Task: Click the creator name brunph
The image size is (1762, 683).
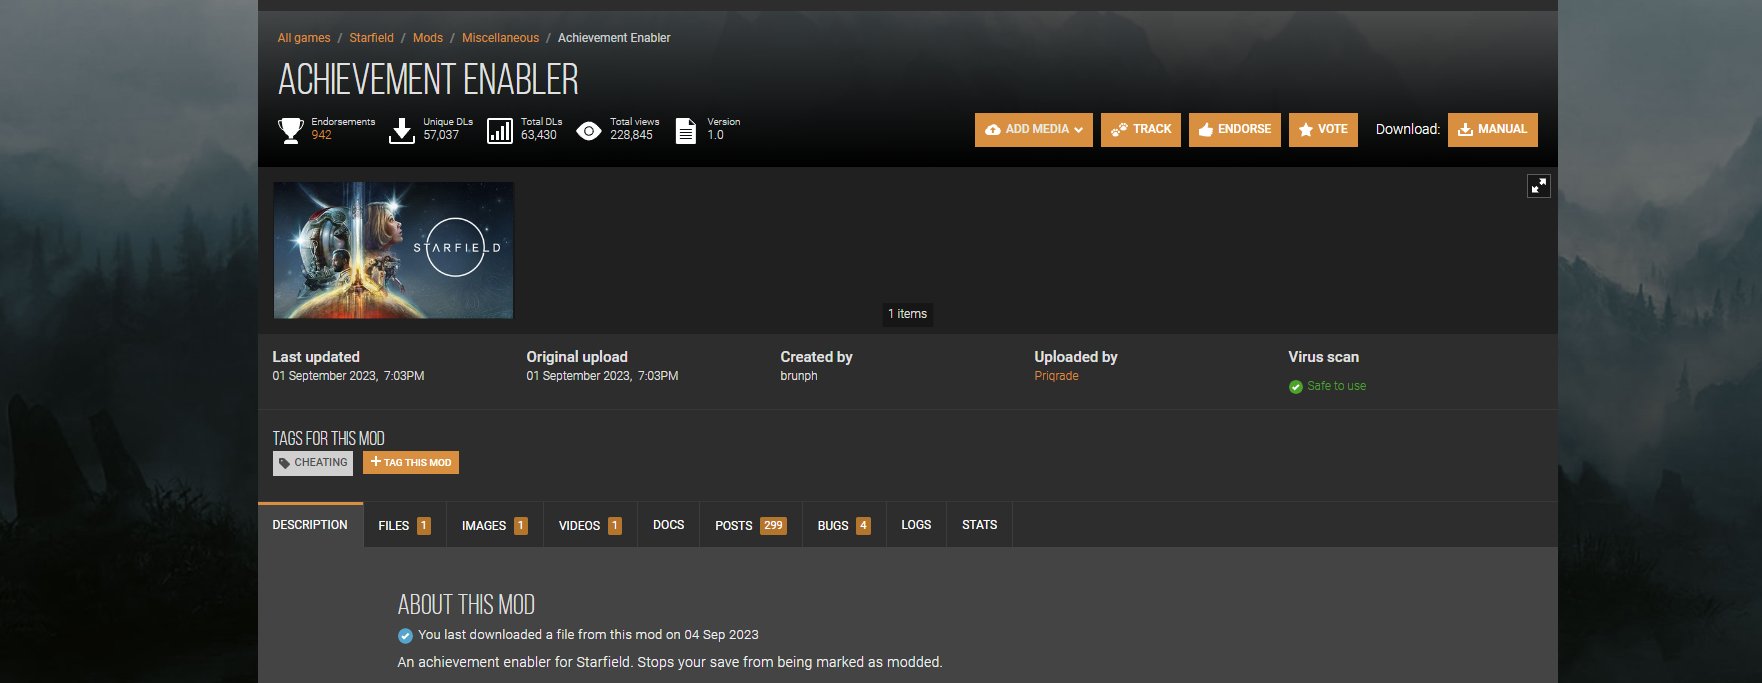Action: click(x=799, y=376)
